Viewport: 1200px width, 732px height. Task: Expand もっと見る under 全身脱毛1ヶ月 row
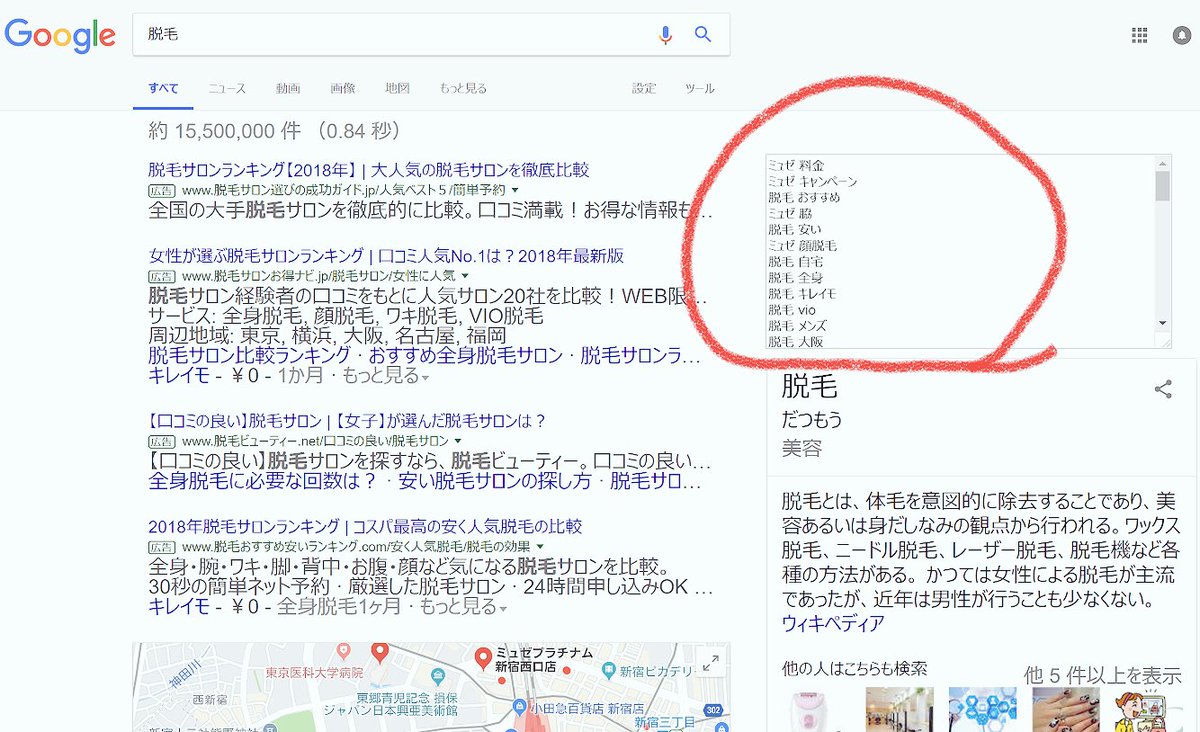click(x=463, y=606)
